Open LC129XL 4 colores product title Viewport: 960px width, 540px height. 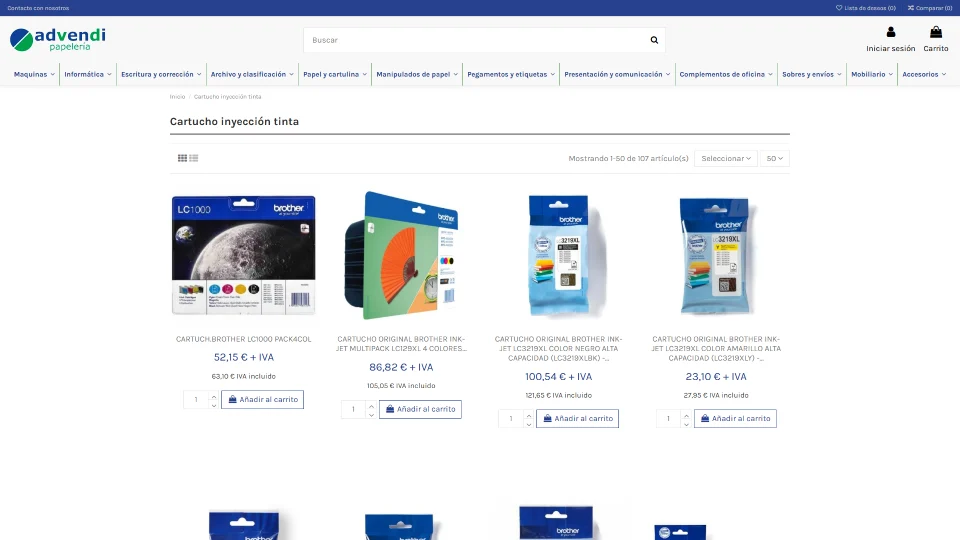point(401,343)
